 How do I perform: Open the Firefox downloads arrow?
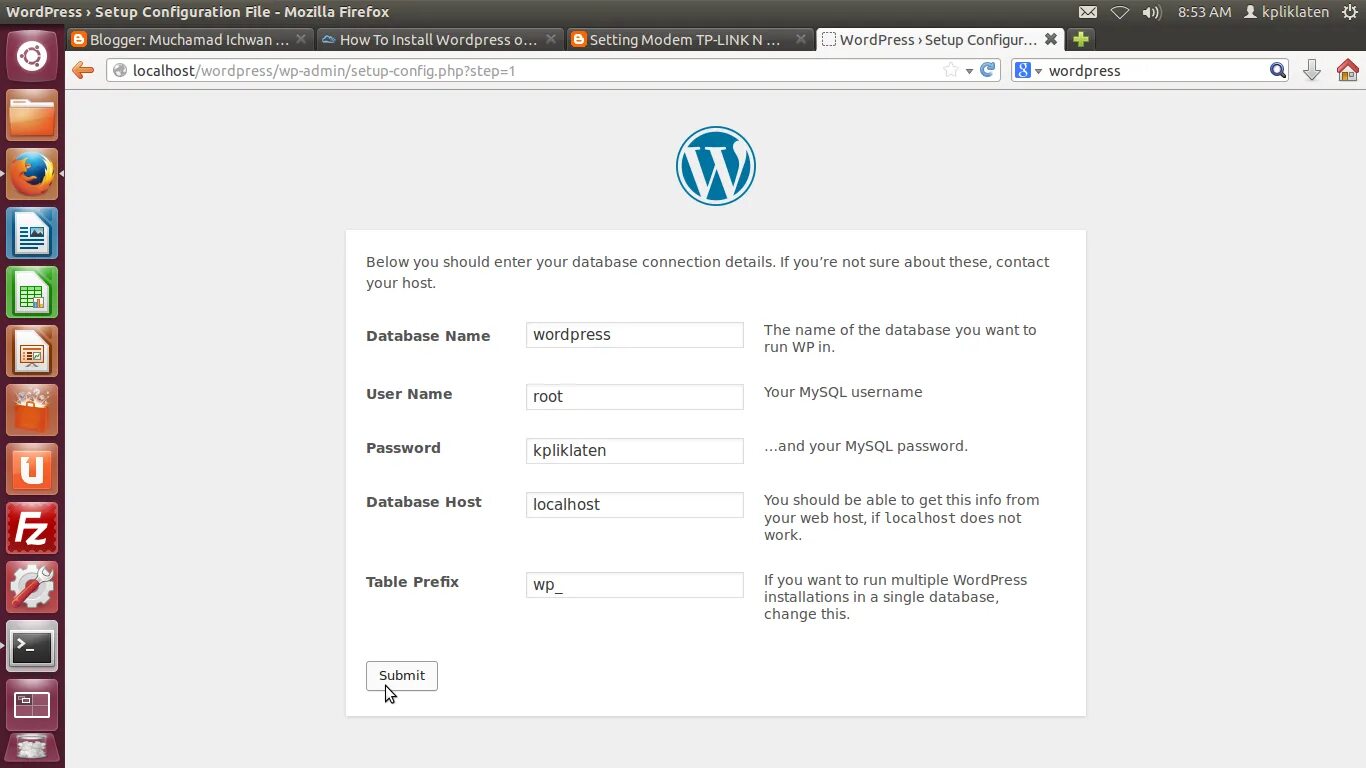tap(1312, 70)
